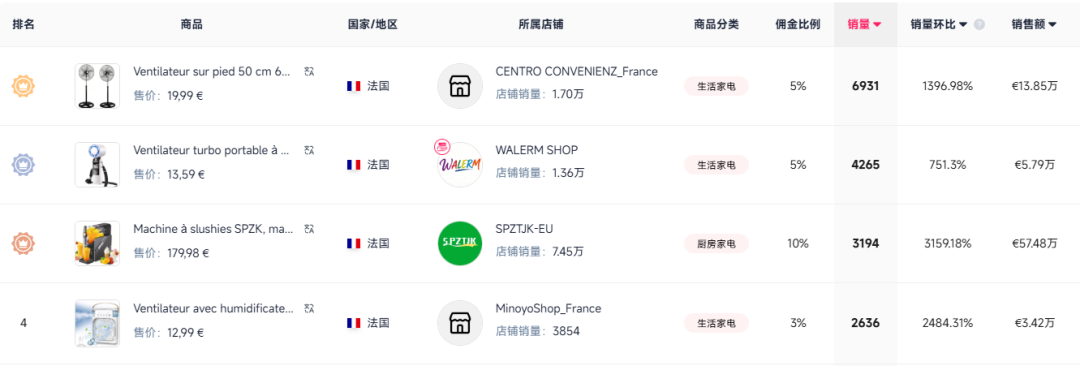This screenshot has width=1080, height=366.
Task: Sort by 销量 column arrow
Action: pos(878,24)
